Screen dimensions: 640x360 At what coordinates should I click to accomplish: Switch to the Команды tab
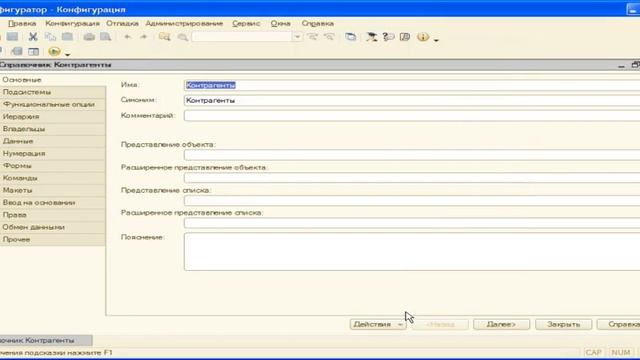tap(53, 178)
